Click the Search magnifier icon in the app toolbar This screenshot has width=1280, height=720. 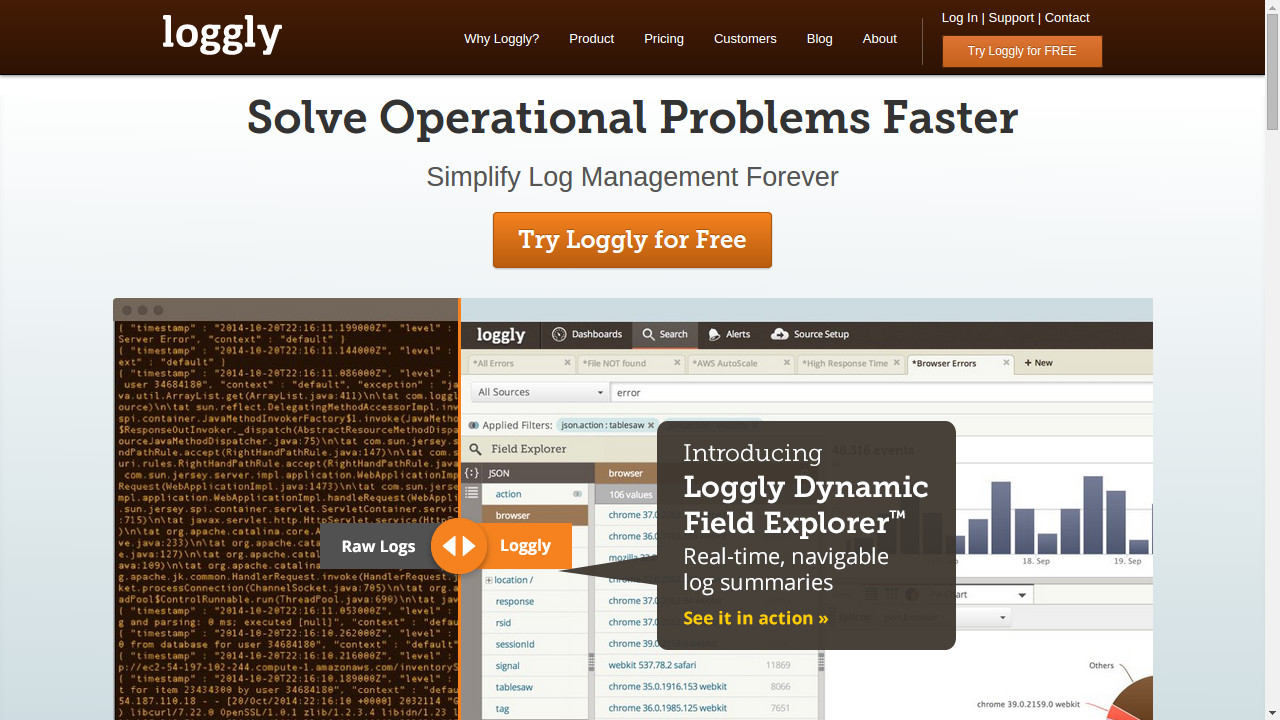[x=648, y=334]
